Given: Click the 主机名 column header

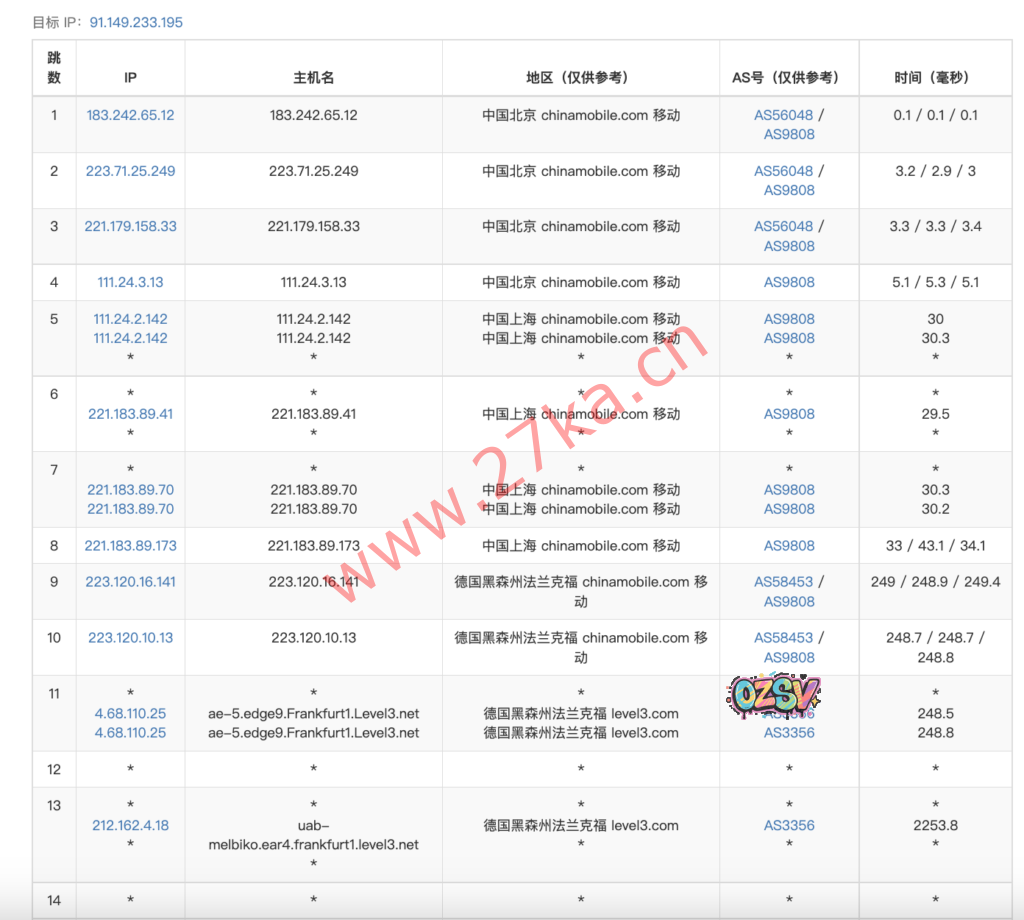Looking at the screenshot, I should [313, 77].
